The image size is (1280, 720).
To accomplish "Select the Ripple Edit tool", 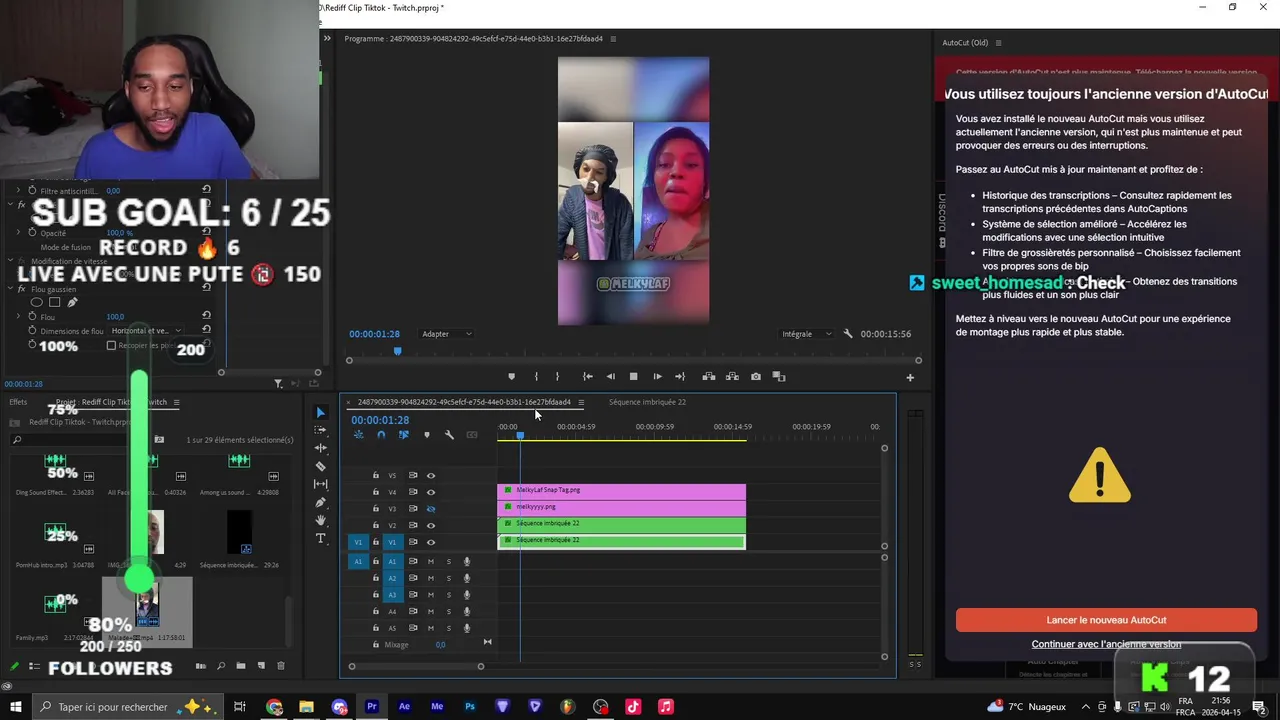I will point(320,448).
